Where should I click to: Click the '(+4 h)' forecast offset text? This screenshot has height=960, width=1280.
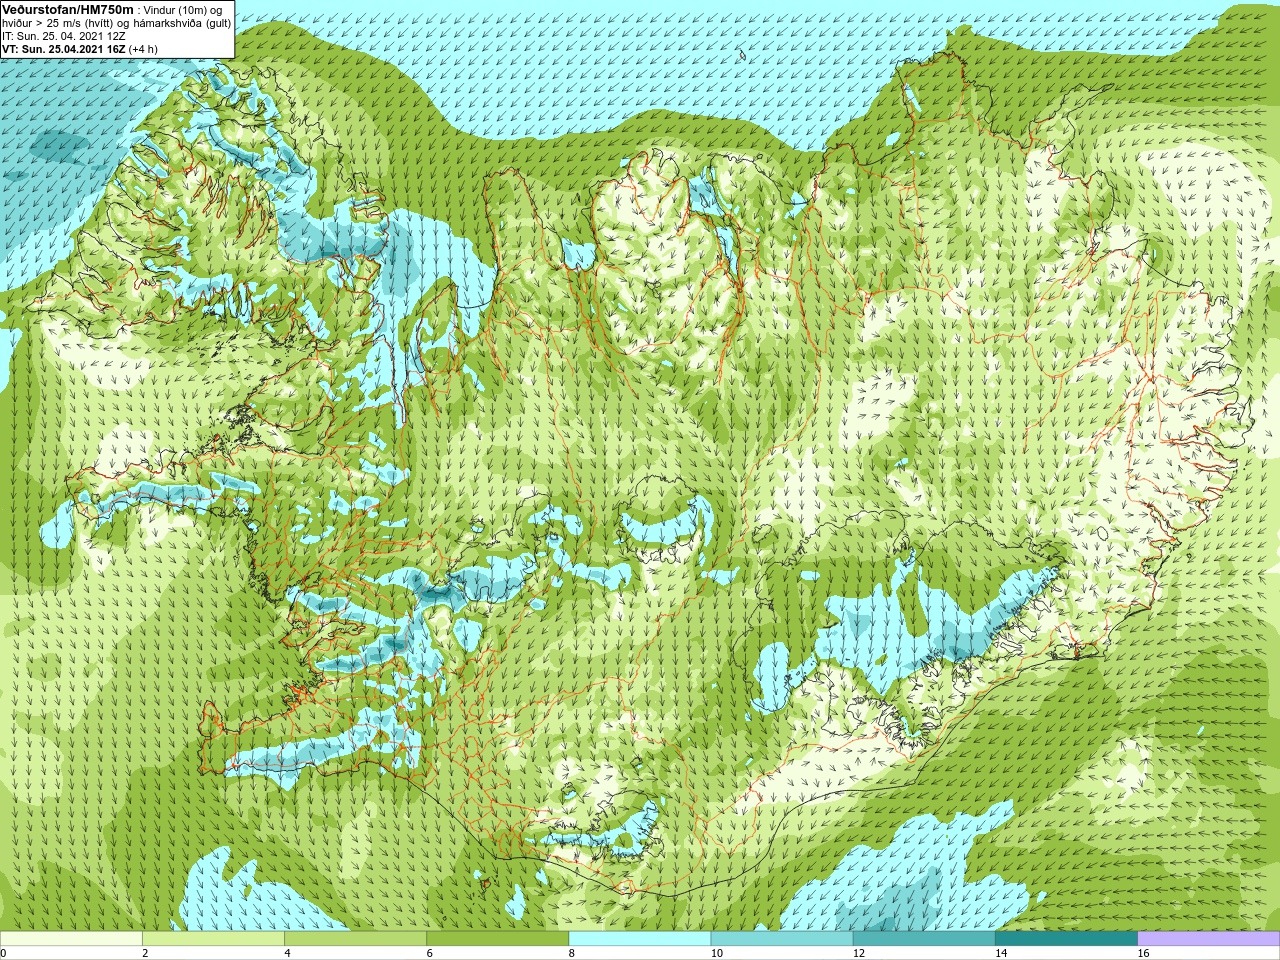(x=144, y=48)
